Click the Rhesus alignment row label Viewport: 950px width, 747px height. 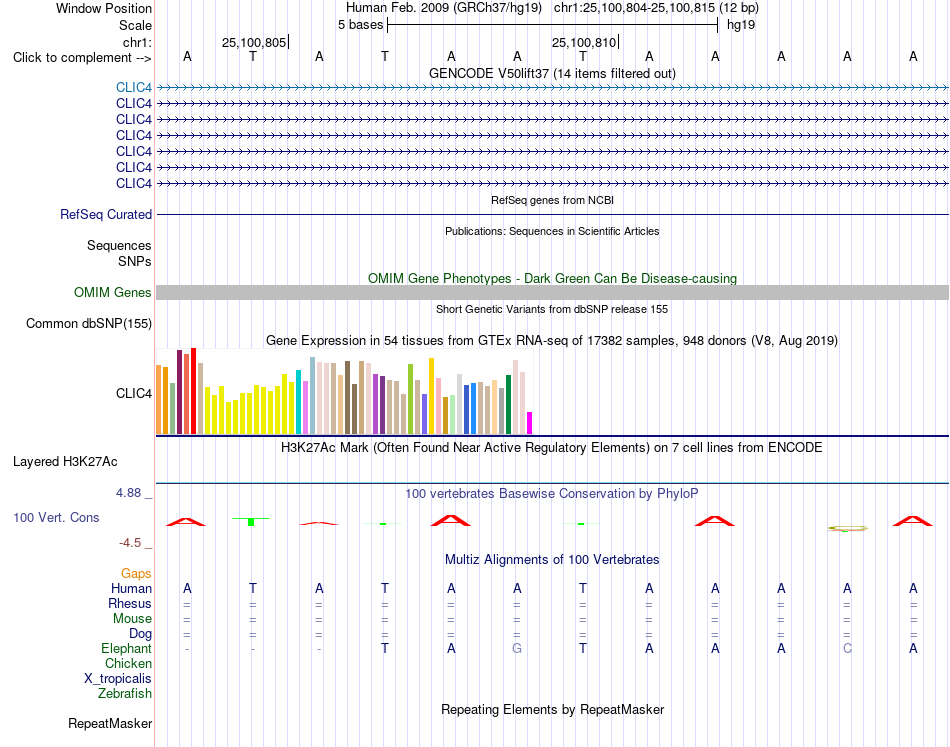[x=130, y=603]
